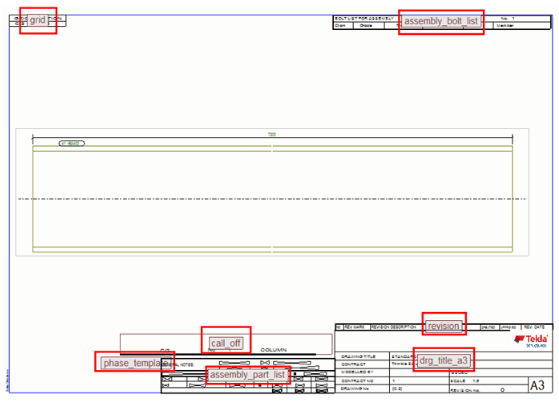This screenshot has height=404, width=559.
Task: Select the call_off template label
Action: [x=226, y=343]
